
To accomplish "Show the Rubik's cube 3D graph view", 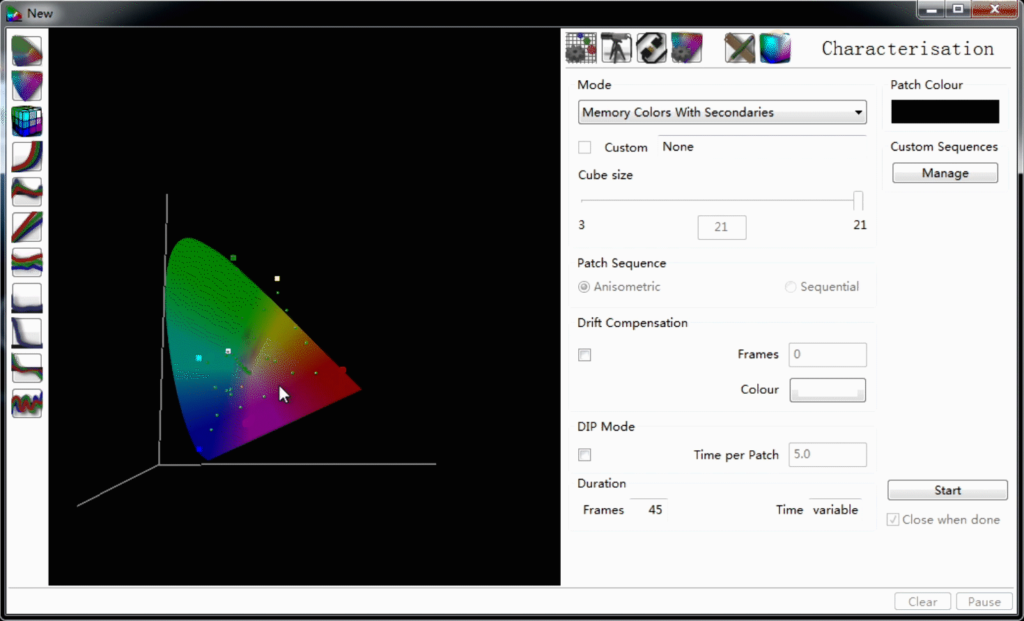I will [x=27, y=121].
